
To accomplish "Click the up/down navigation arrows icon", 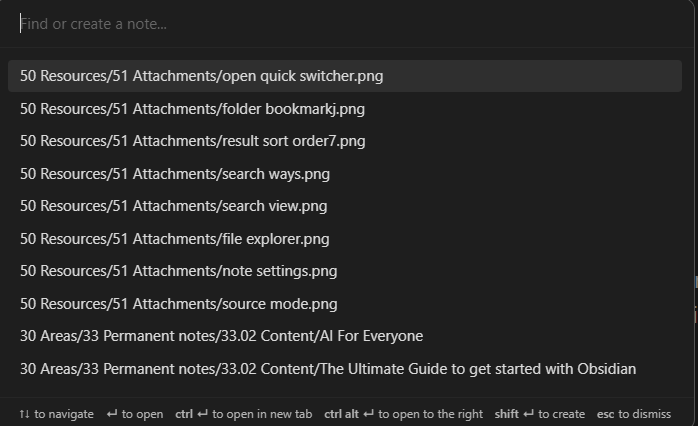I will tap(25, 414).
